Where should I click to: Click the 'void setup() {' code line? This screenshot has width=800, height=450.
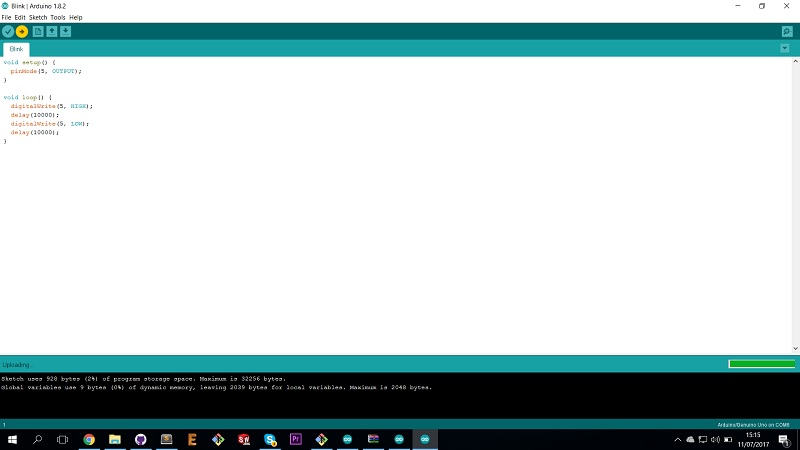pos(29,62)
